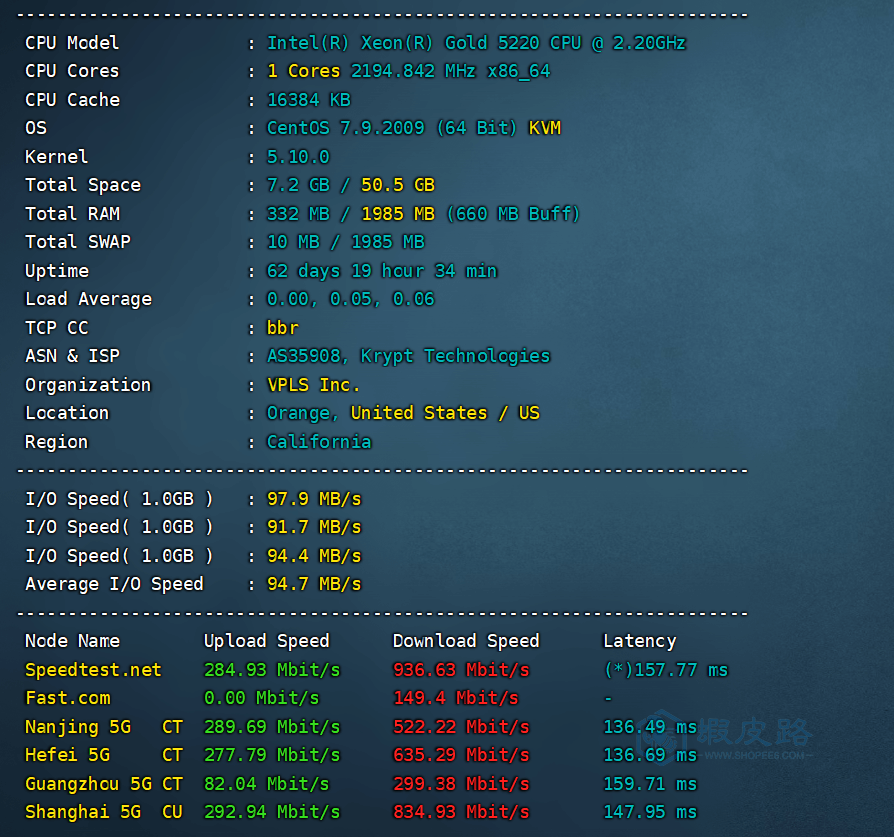The width and height of the screenshot is (894, 837).
Task: Click the 'CU' carrier label for Shanghai
Action: pos(172,812)
